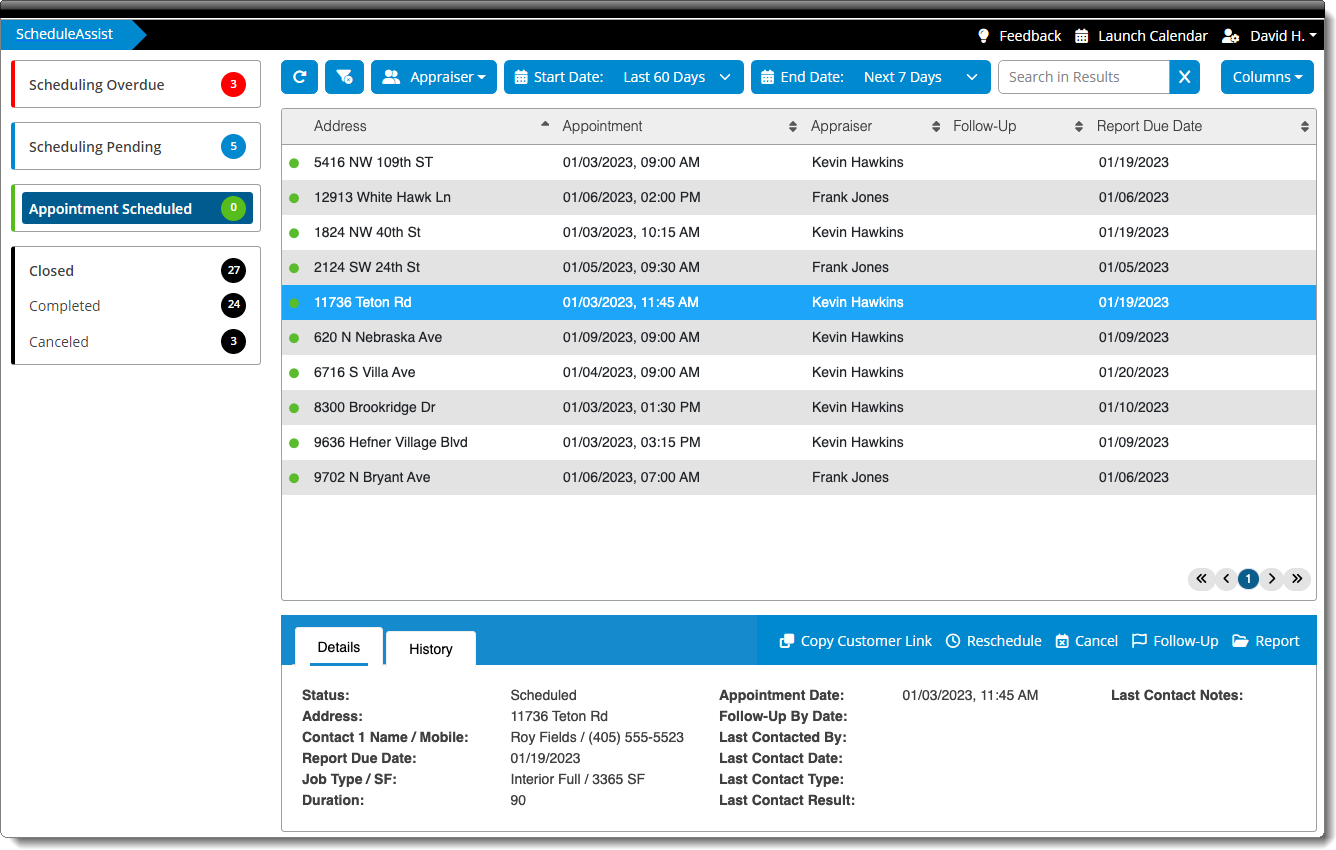Open the Columns dropdown
Screen dimensions: 1336x850
[1267, 77]
